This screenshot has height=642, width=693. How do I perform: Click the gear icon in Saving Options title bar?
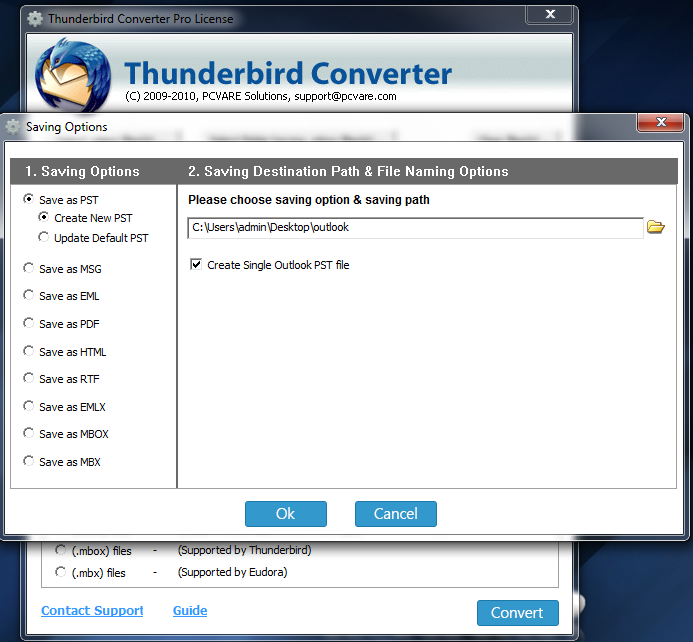click(x=13, y=127)
